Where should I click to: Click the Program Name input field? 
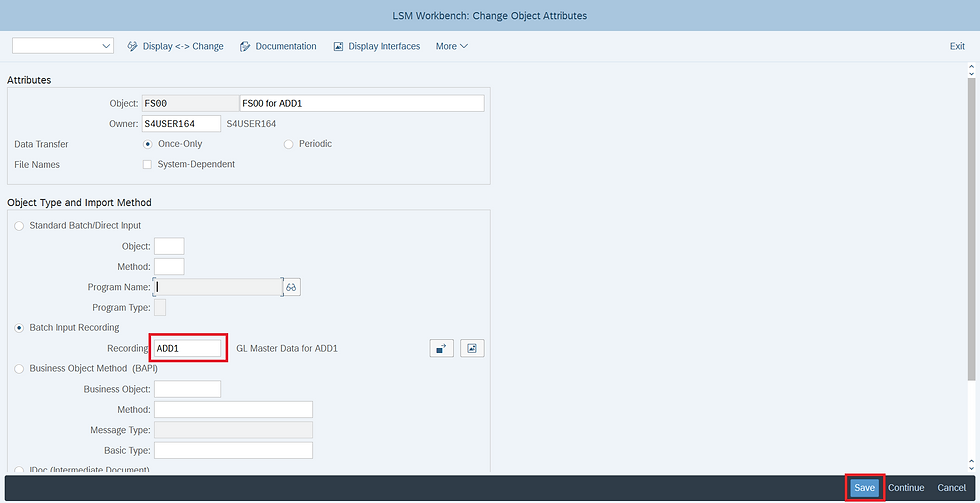point(218,287)
